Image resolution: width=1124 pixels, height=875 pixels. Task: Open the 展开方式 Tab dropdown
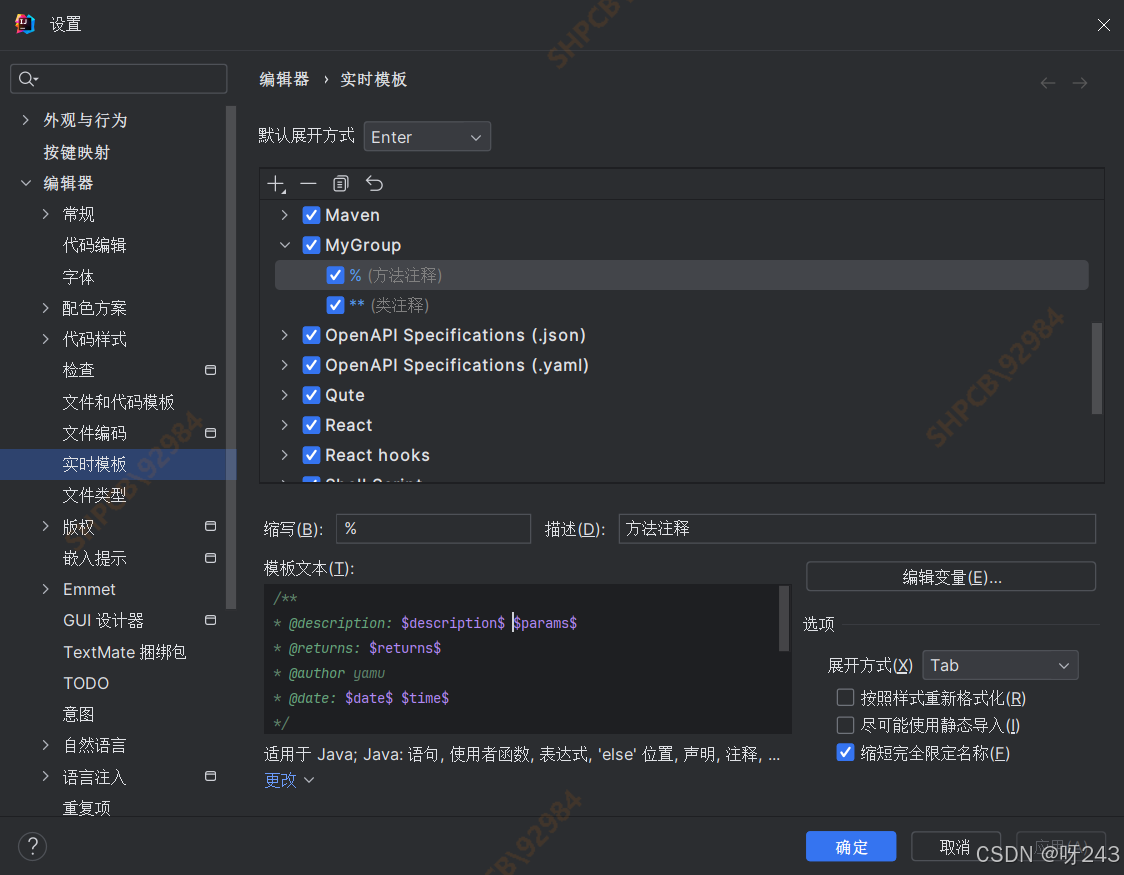click(1000, 664)
